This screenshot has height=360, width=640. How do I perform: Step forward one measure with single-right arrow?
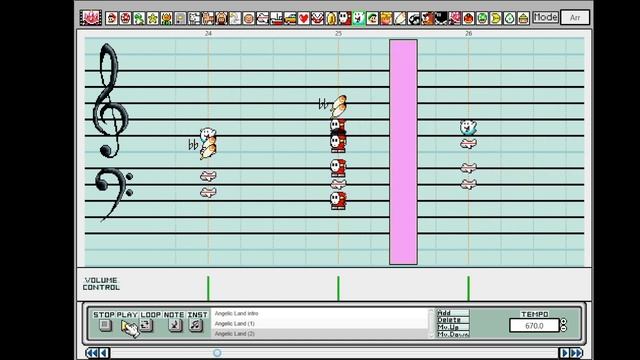coord(565,353)
